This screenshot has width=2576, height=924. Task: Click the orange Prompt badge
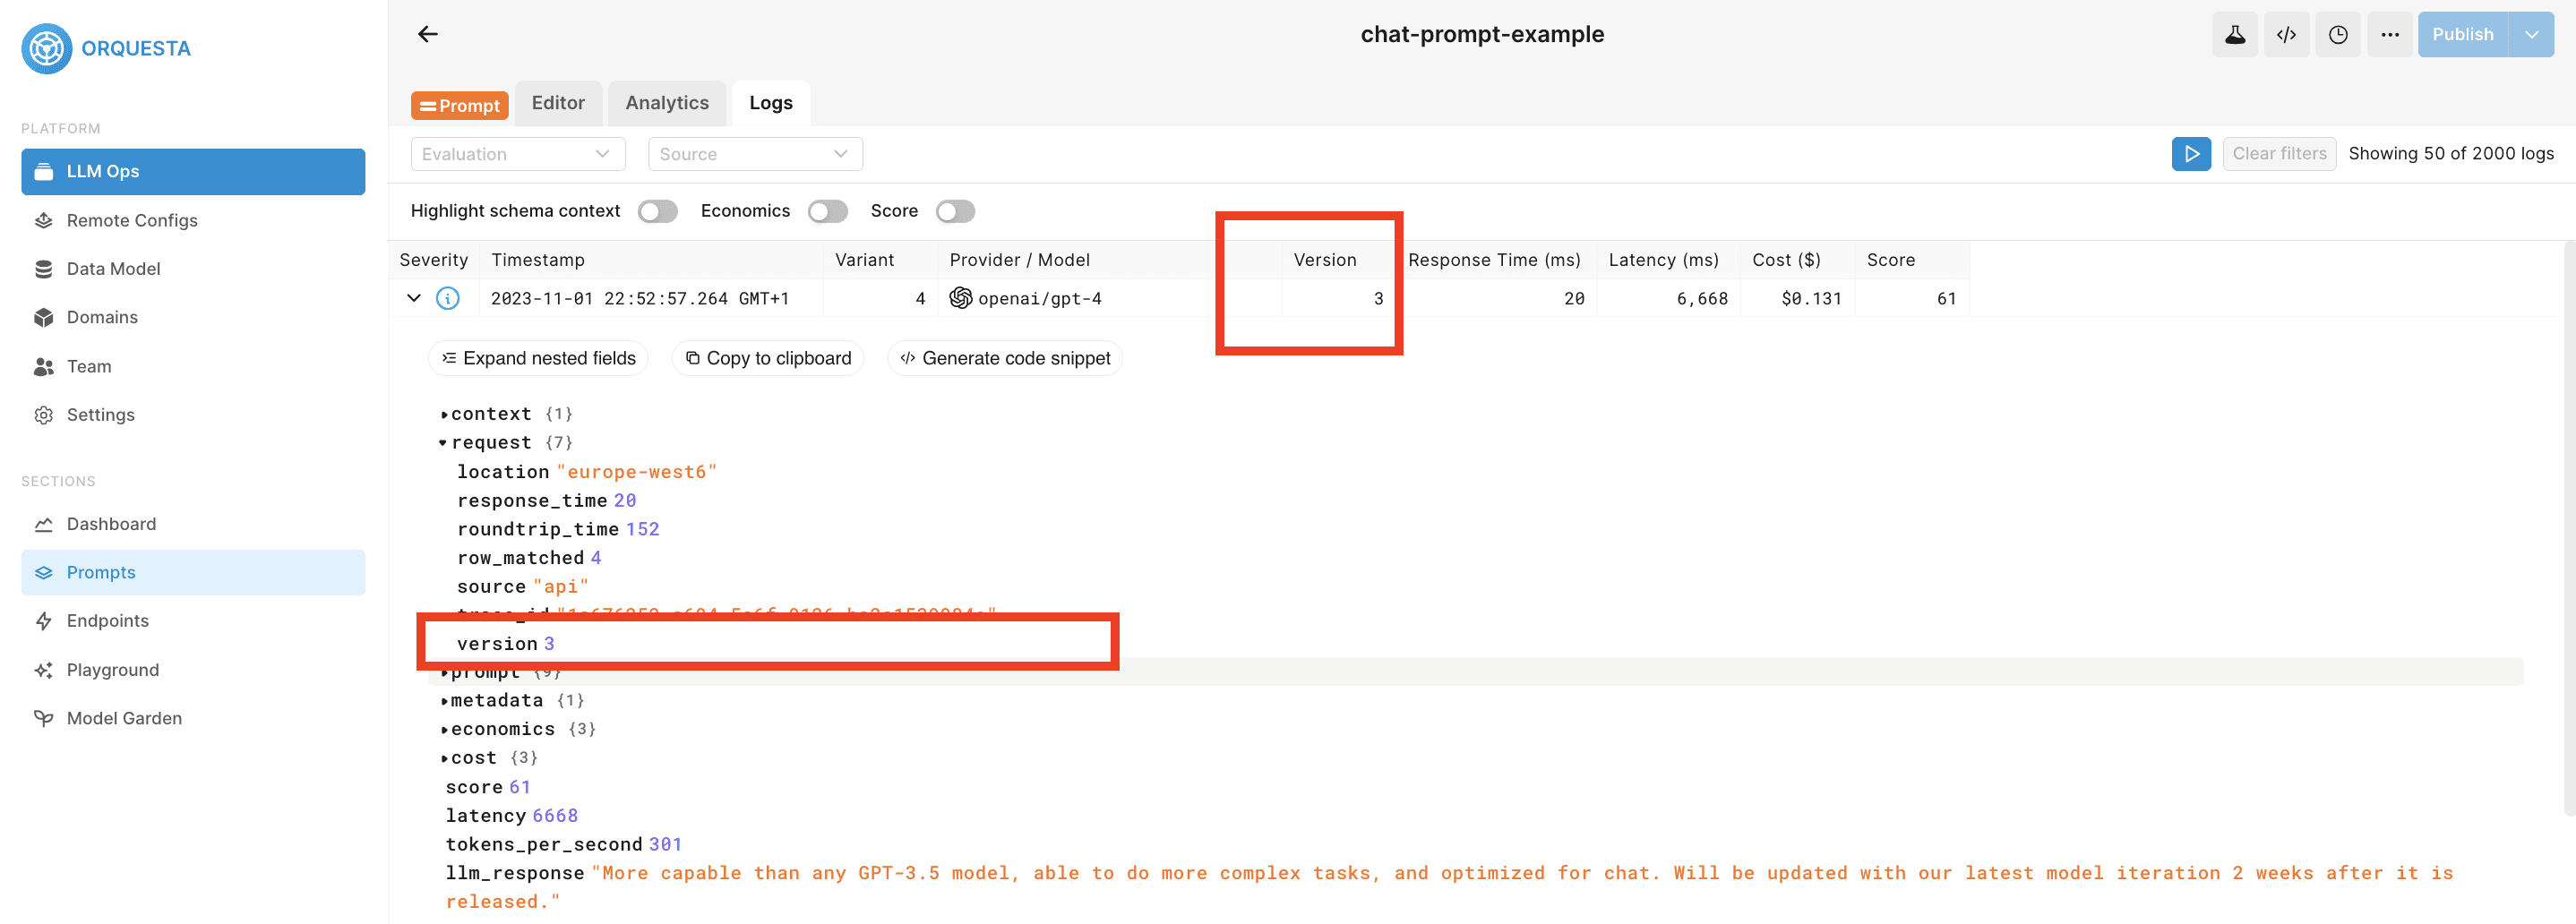point(460,105)
